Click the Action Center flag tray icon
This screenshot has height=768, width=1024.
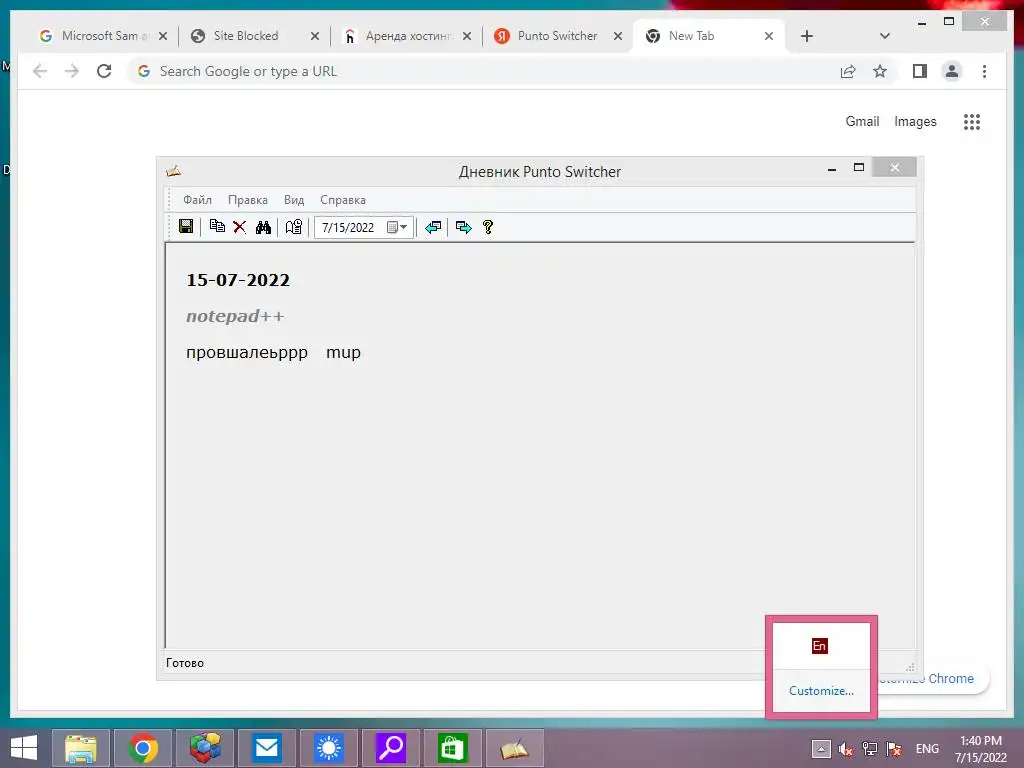[x=894, y=749]
